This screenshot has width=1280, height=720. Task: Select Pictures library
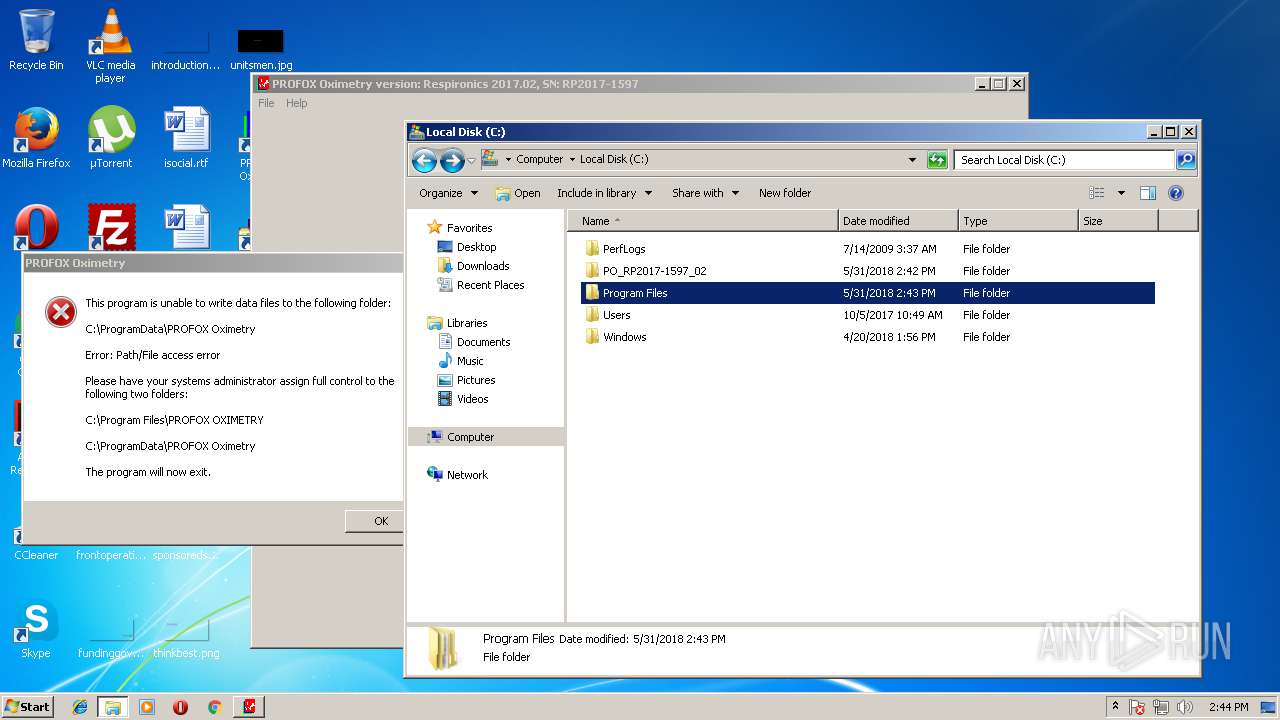coord(466,380)
